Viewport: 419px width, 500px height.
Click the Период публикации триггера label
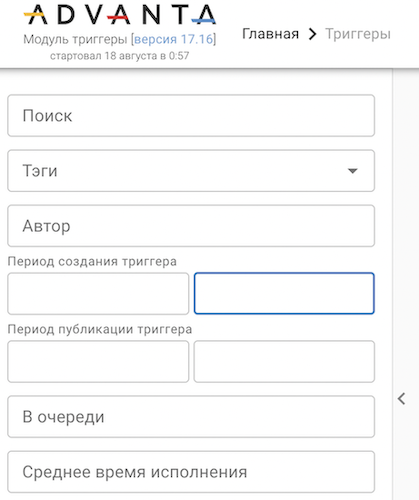click(100, 330)
